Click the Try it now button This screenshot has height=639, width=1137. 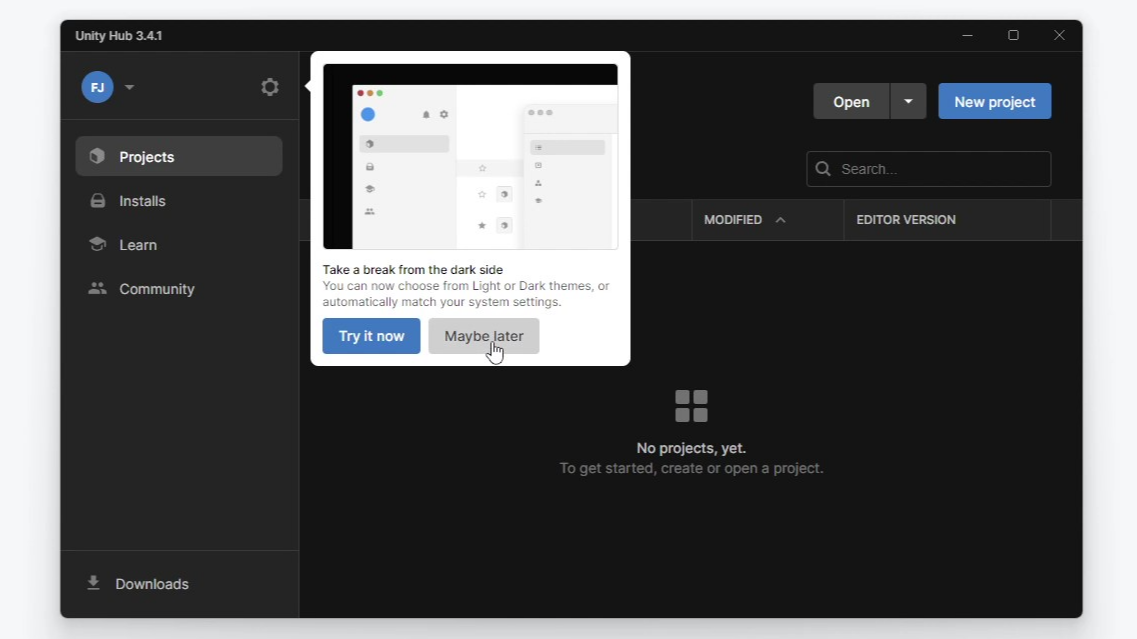[371, 336]
